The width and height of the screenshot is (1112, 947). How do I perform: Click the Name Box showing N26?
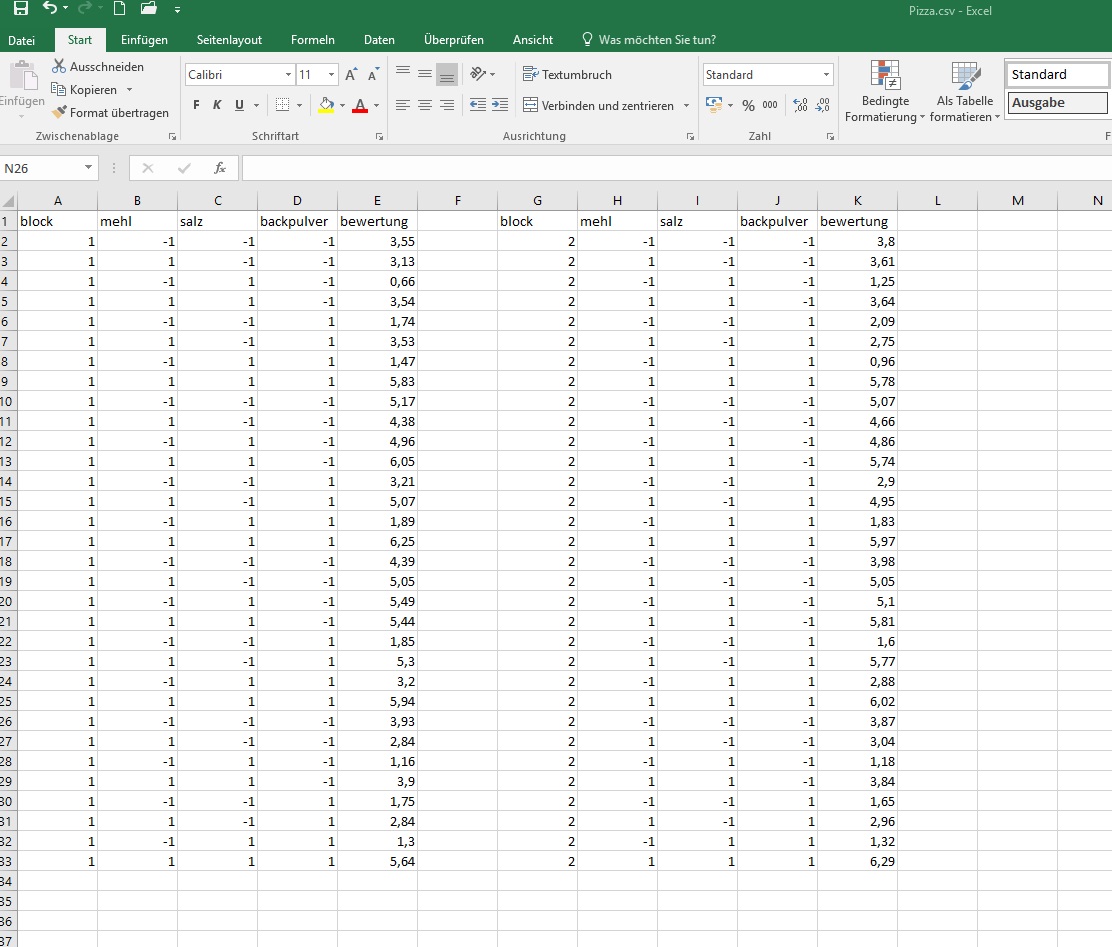pyautogui.click(x=42, y=168)
